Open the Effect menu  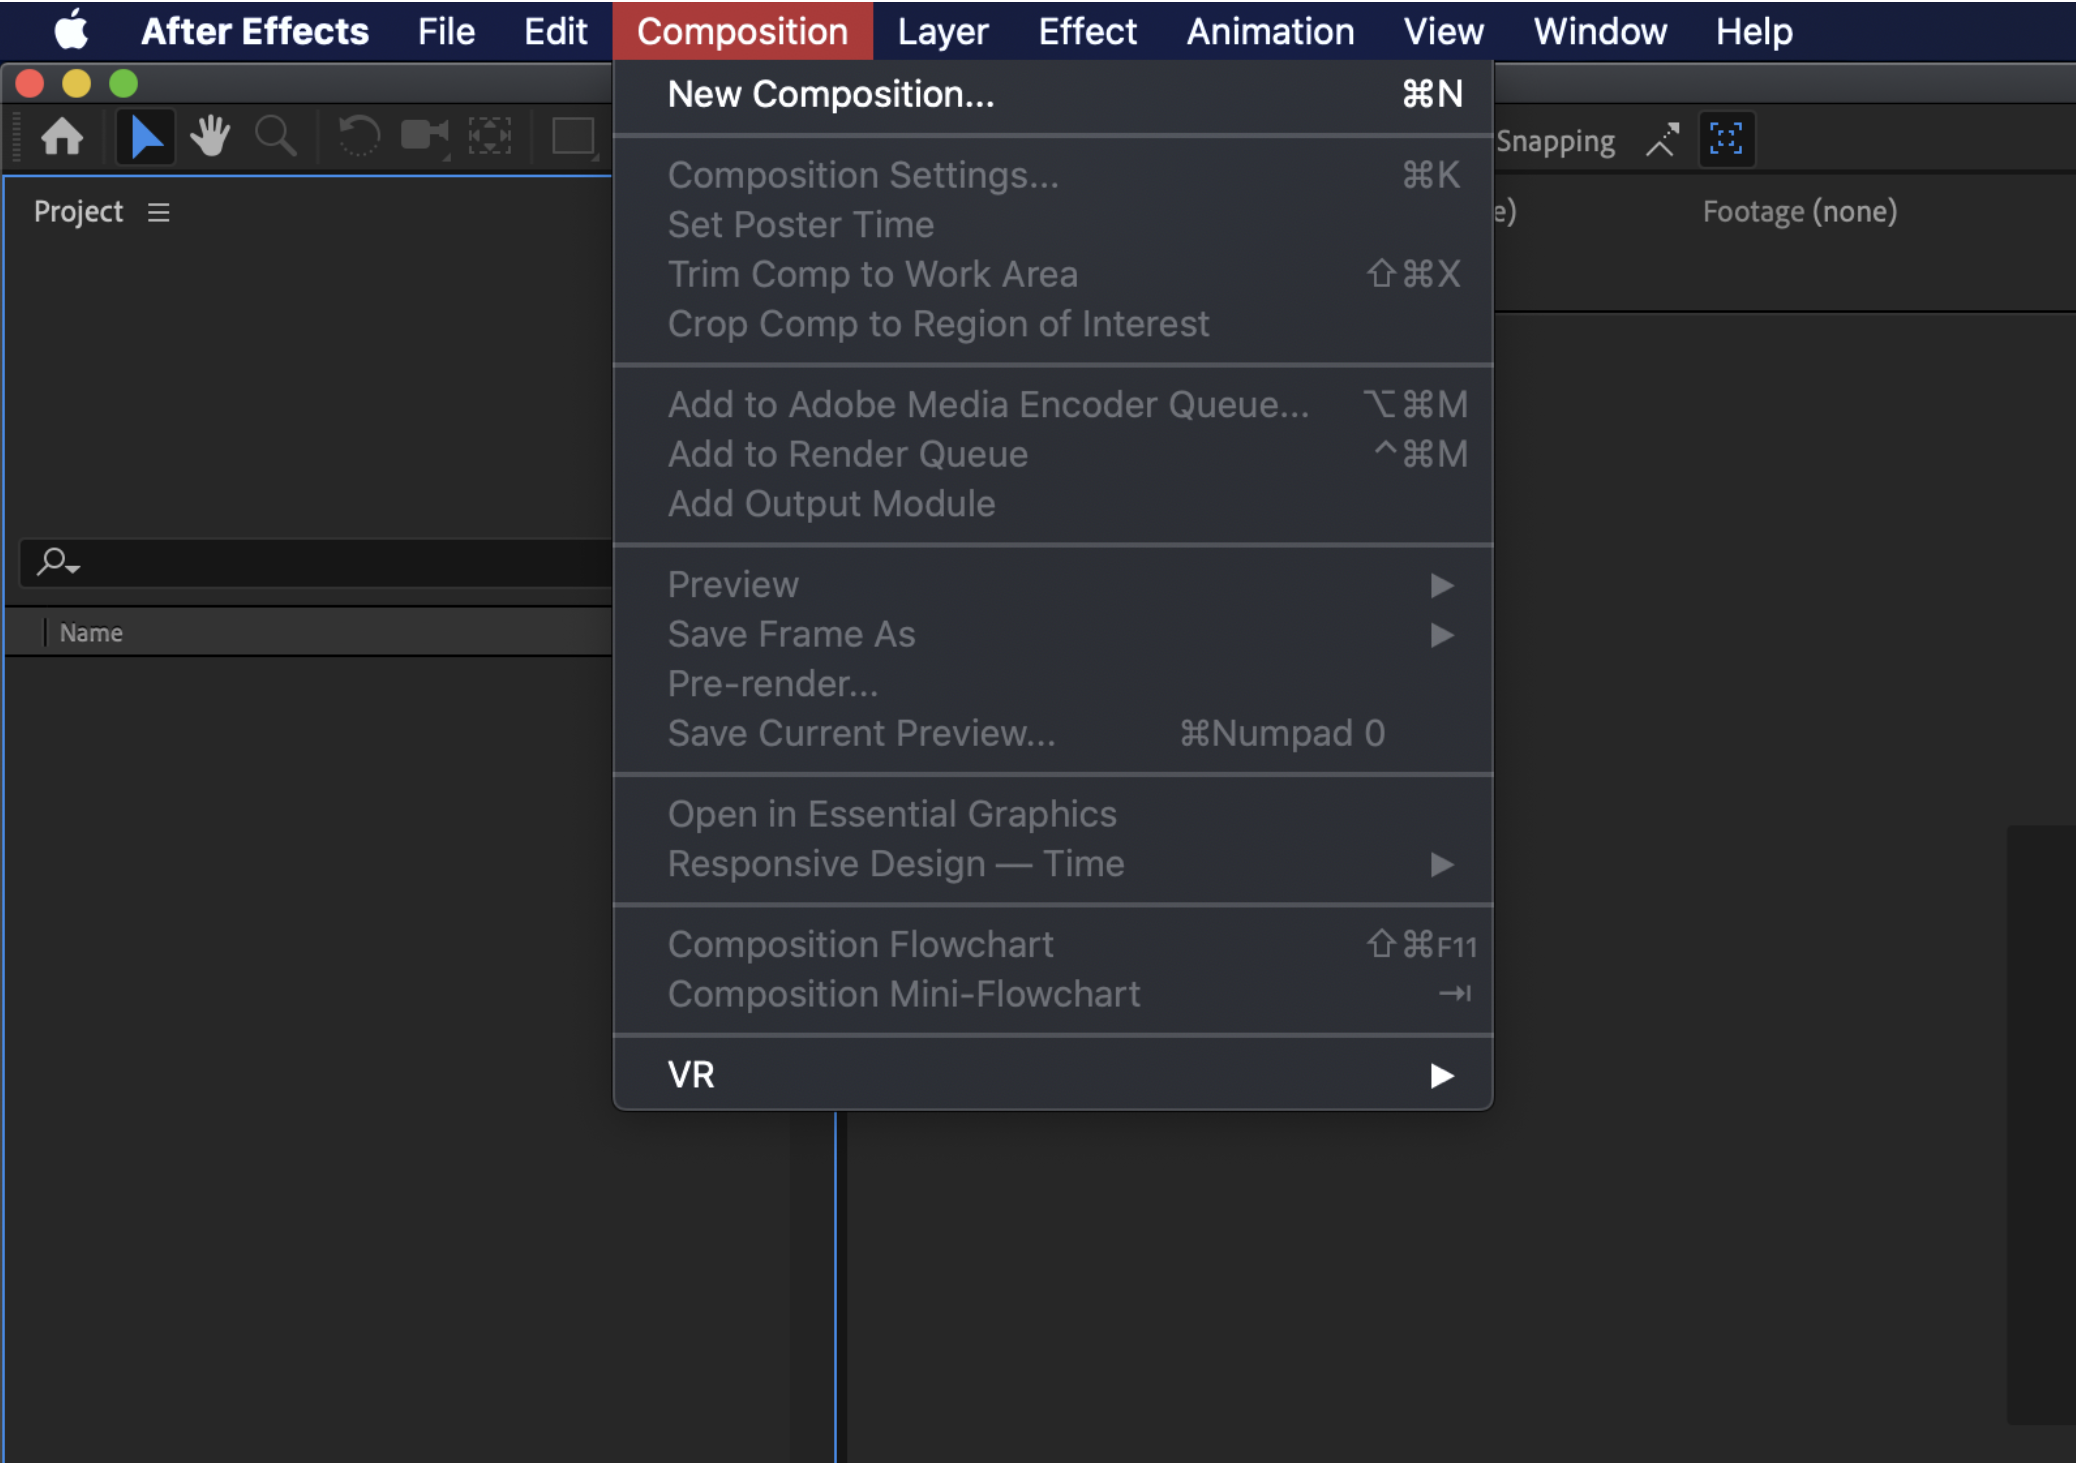(x=1087, y=31)
